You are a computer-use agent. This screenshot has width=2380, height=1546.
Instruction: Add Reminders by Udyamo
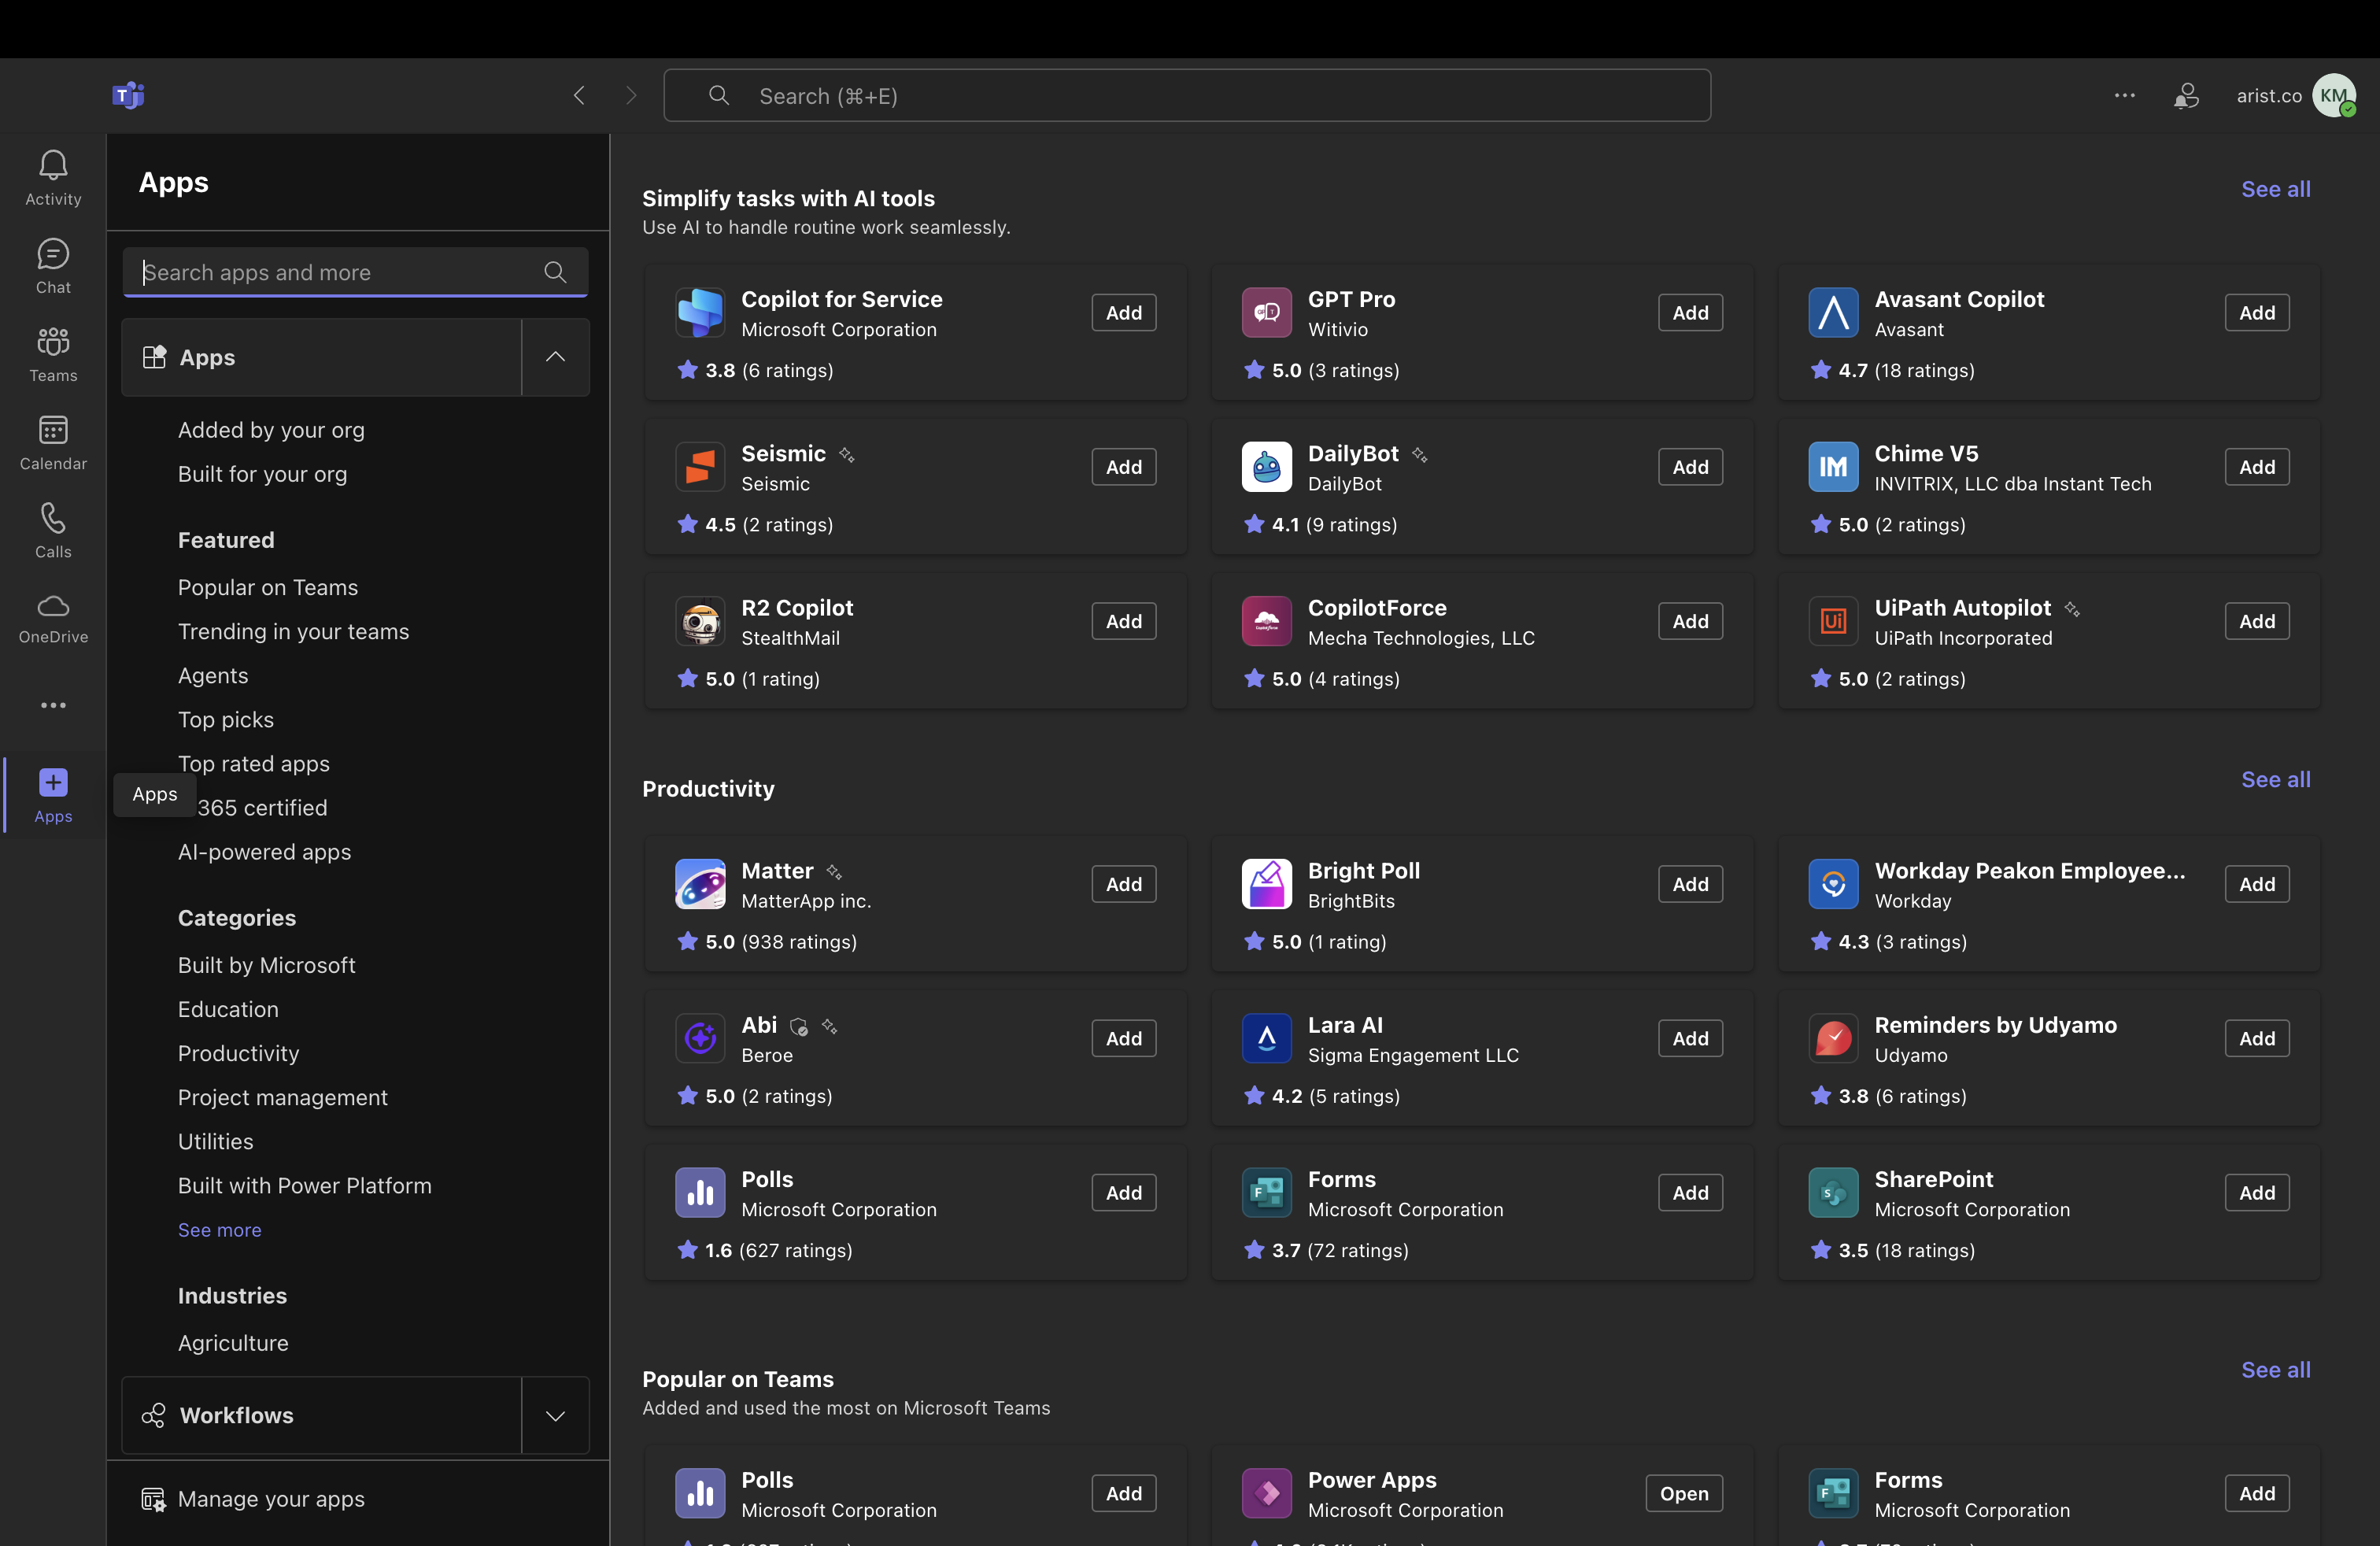coord(2257,1038)
